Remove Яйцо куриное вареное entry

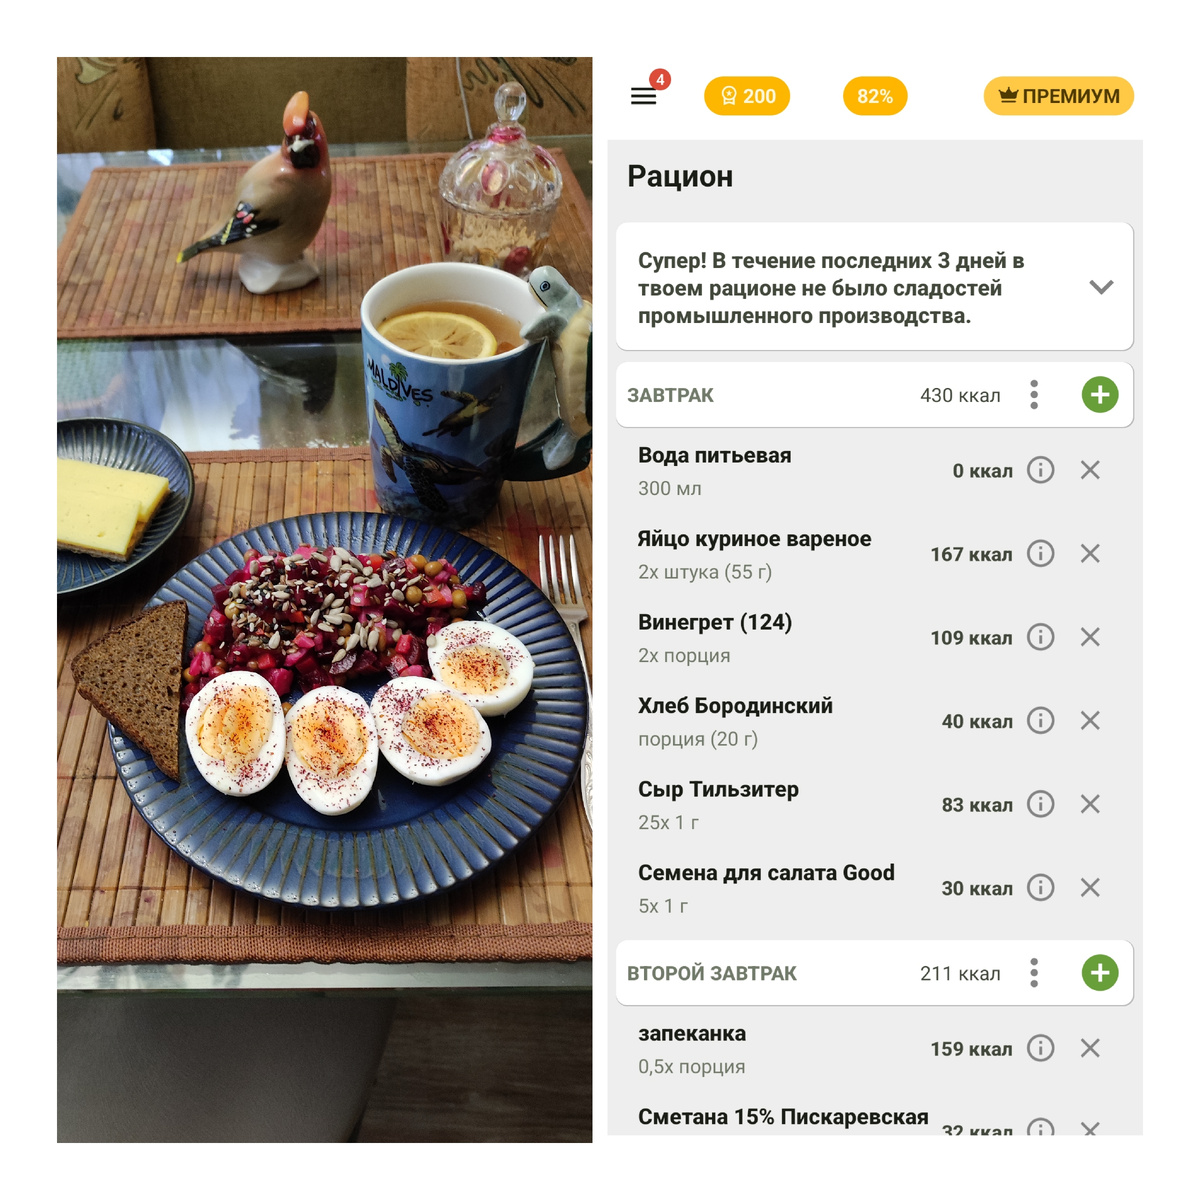point(1090,554)
